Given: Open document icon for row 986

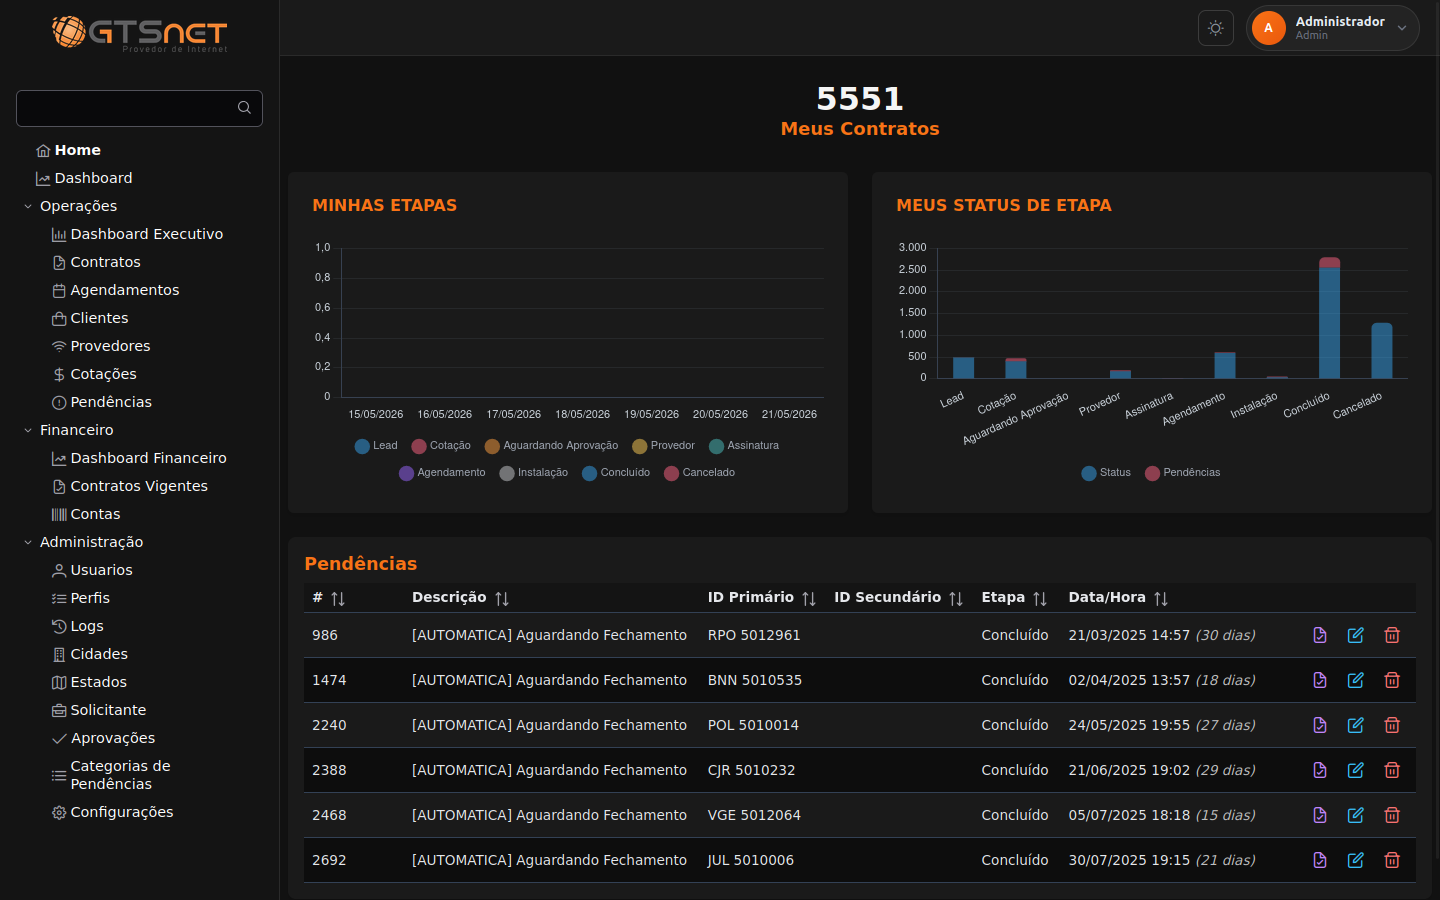Looking at the screenshot, I should coord(1320,635).
